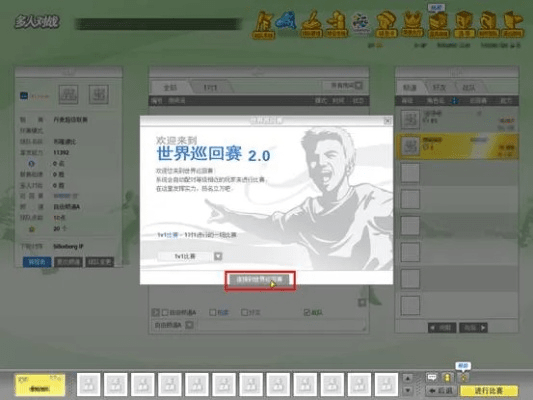This screenshot has width=533, height=400.
Task: Sort players by 等级 column header
Action: coord(407,101)
